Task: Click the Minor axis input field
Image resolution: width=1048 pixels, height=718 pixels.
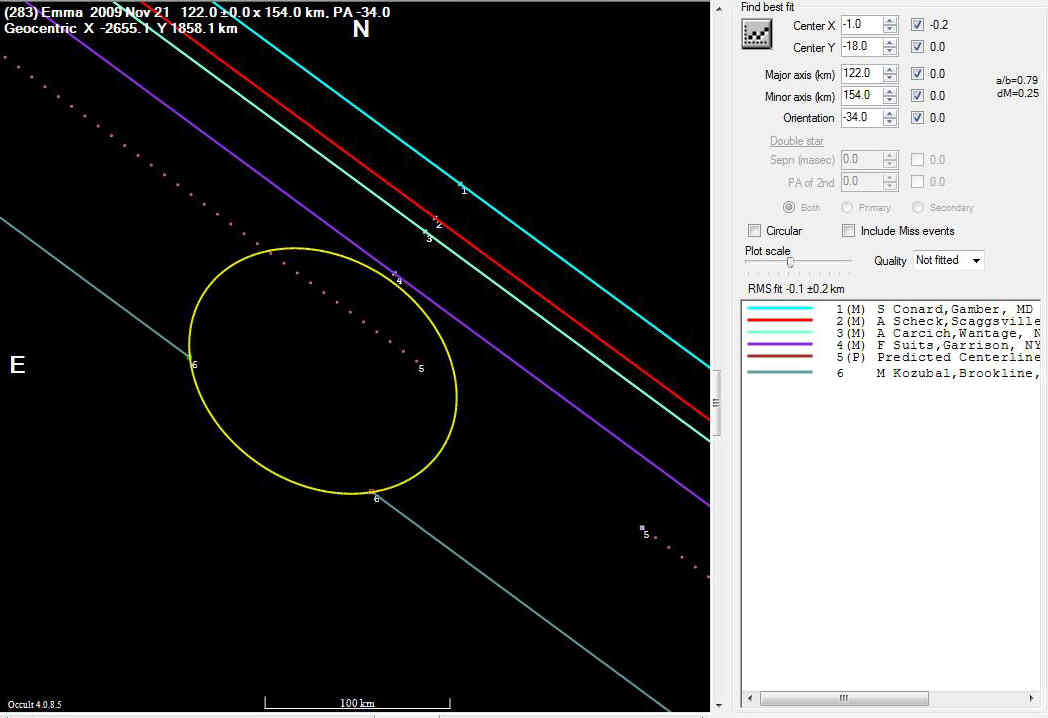Action: 860,96
